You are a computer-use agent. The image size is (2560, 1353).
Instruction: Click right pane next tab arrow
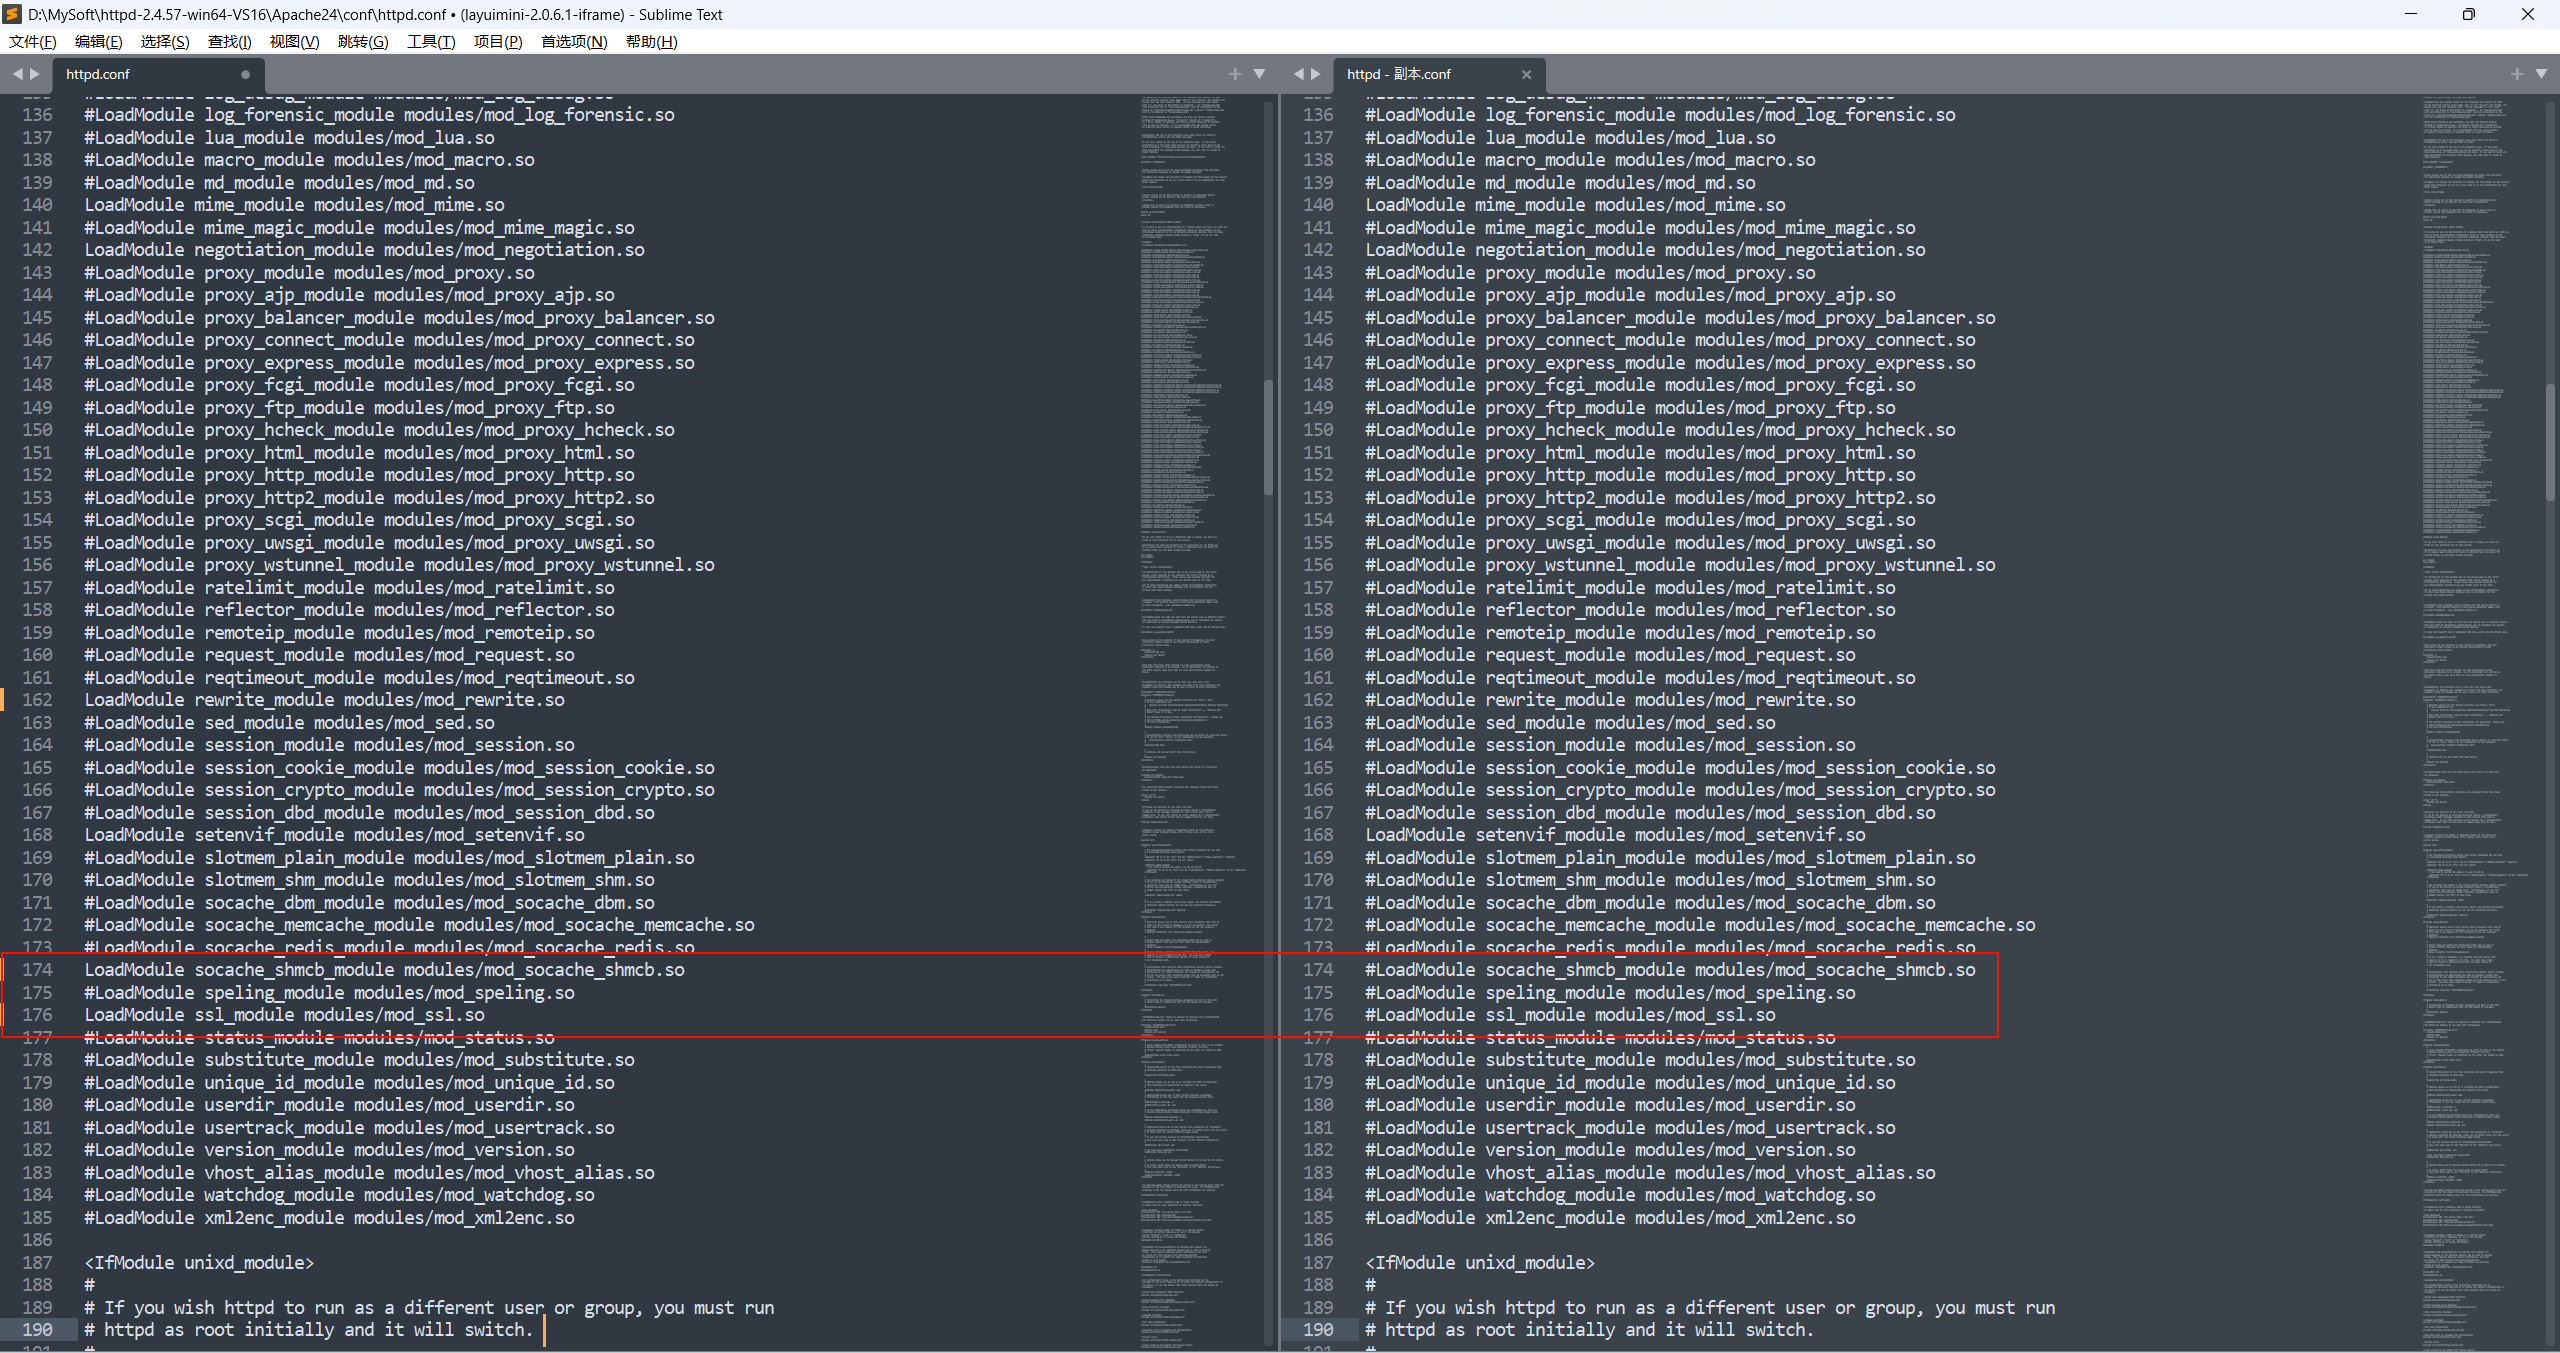(x=1316, y=74)
